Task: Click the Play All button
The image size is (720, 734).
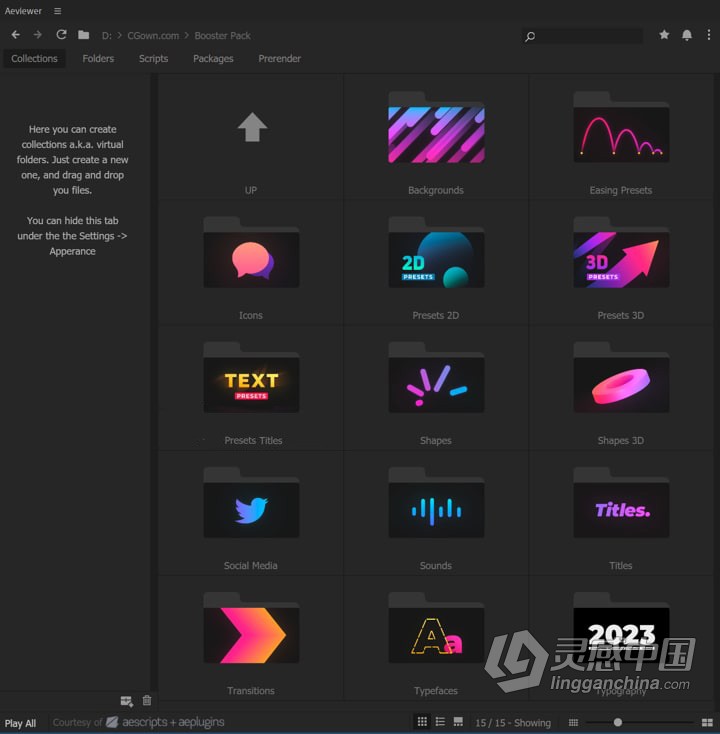Action: coord(21,723)
